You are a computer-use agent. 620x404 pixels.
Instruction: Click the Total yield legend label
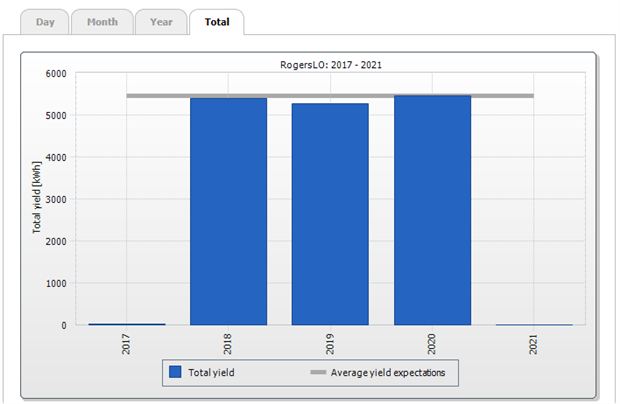tap(211, 372)
